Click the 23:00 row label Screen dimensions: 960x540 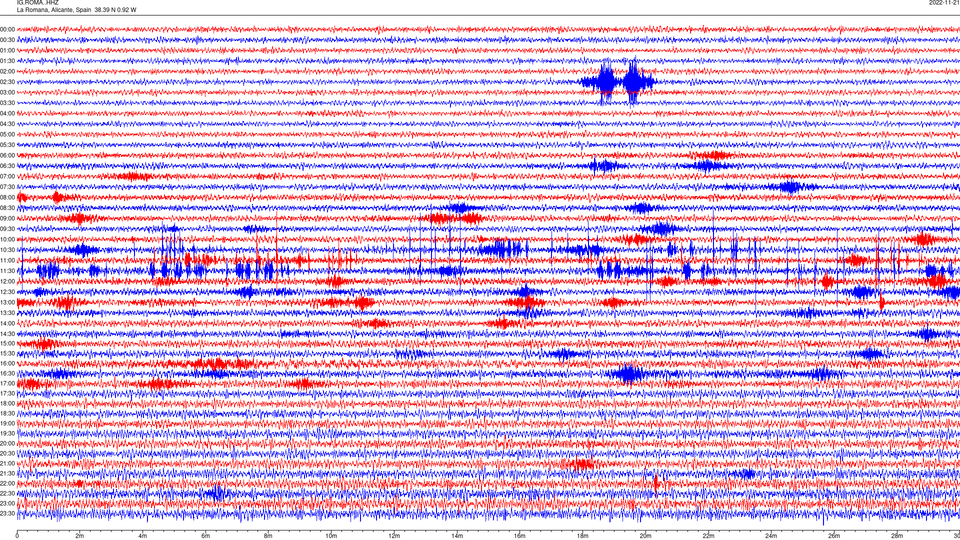[7, 503]
